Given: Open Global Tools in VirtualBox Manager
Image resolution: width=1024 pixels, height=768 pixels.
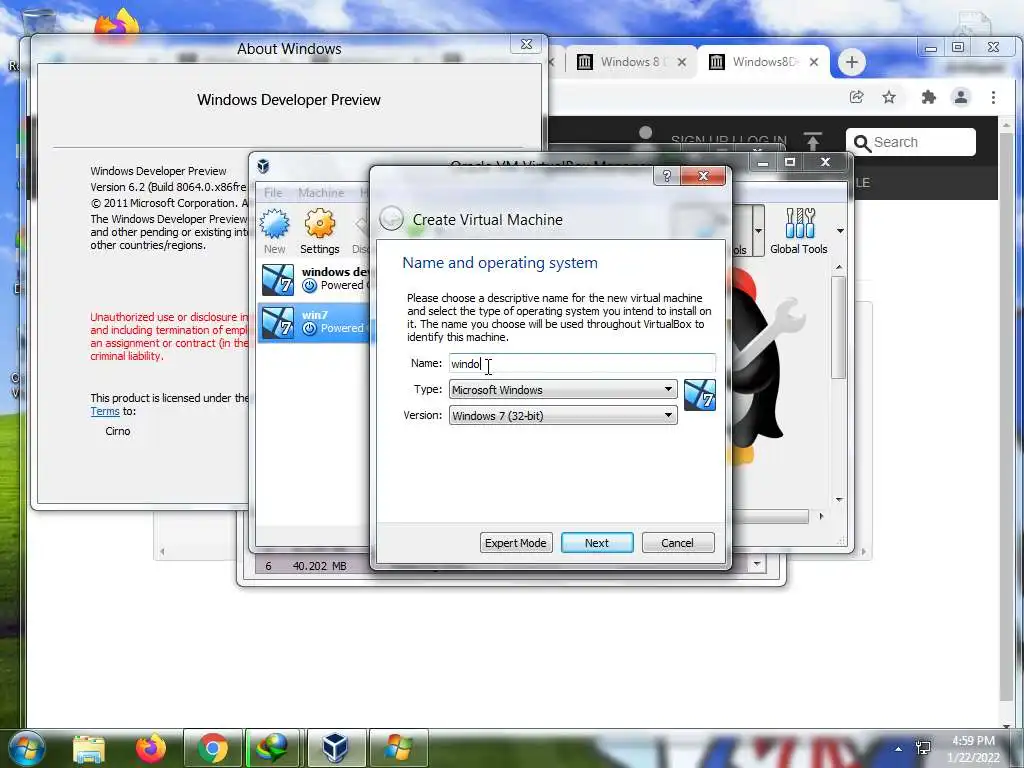Looking at the screenshot, I should (799, 231).
